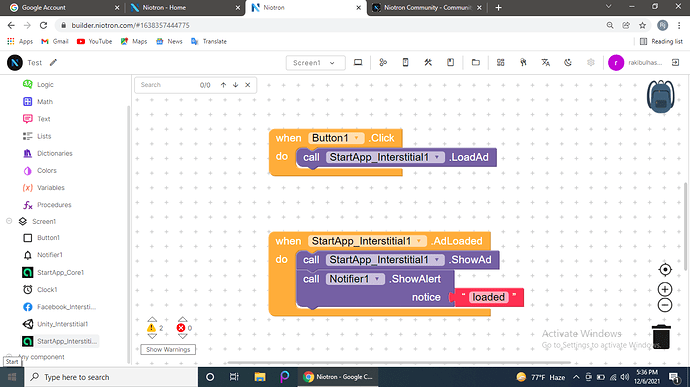Zoom out with the minus icon
690x387 pixels.
(665, 305)
